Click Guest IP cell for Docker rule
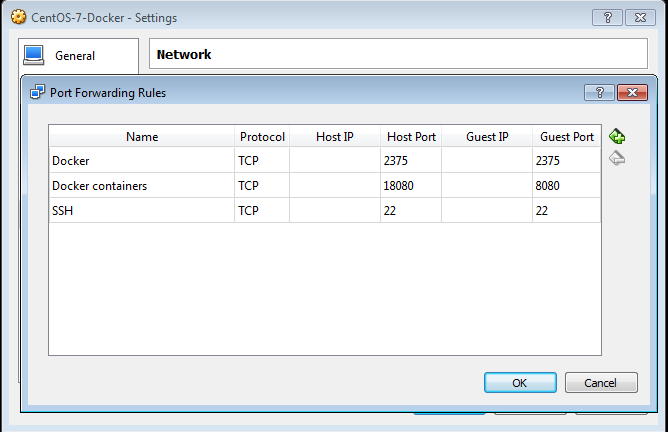This screenshot has height=432, width=668. click(x=487, y=160)
